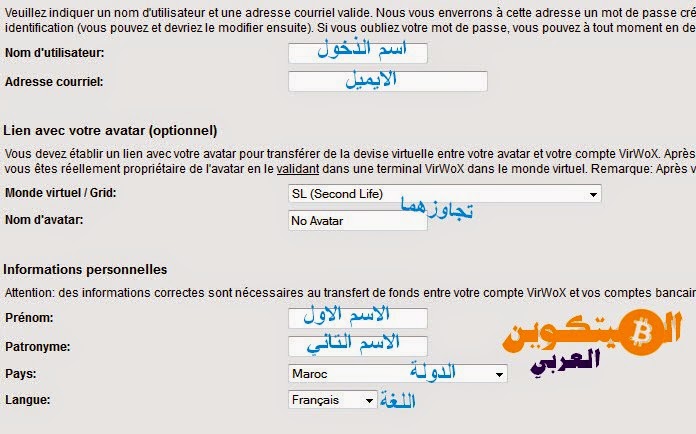Open the Langue dropdown showing Français

[332, 400]
